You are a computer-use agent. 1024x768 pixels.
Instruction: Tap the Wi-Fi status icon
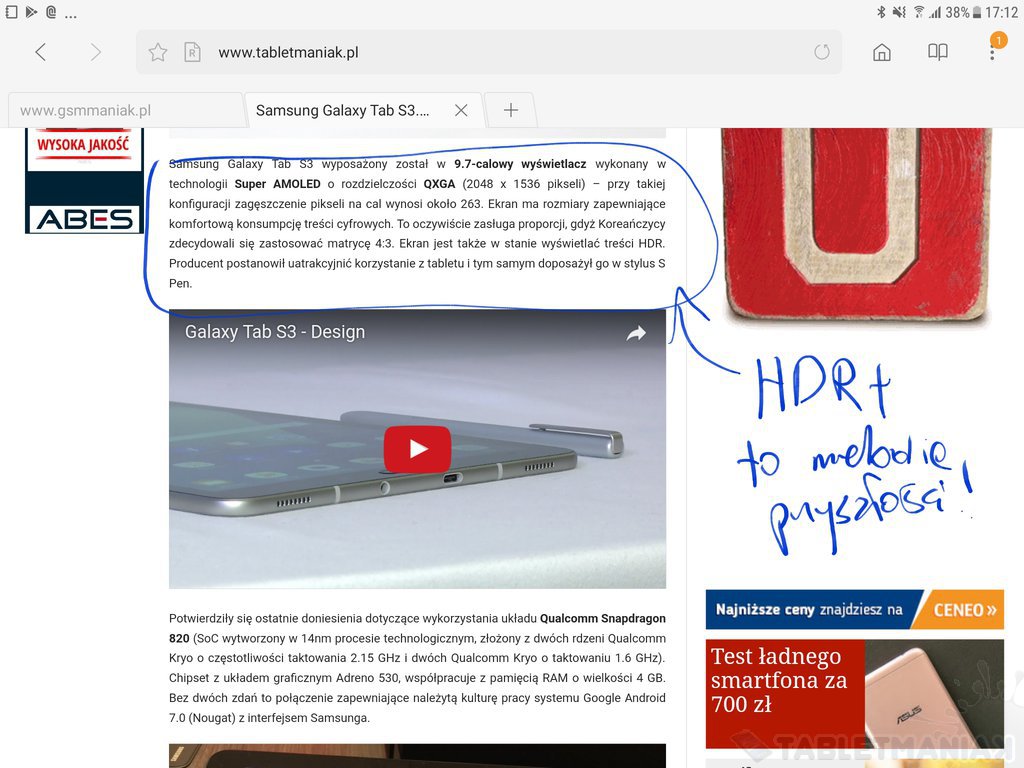click(919, 12)
